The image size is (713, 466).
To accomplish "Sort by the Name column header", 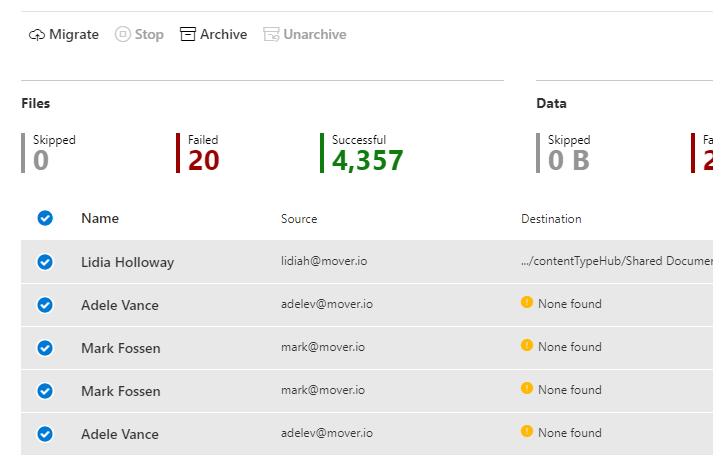I will [x=100, y=218].
